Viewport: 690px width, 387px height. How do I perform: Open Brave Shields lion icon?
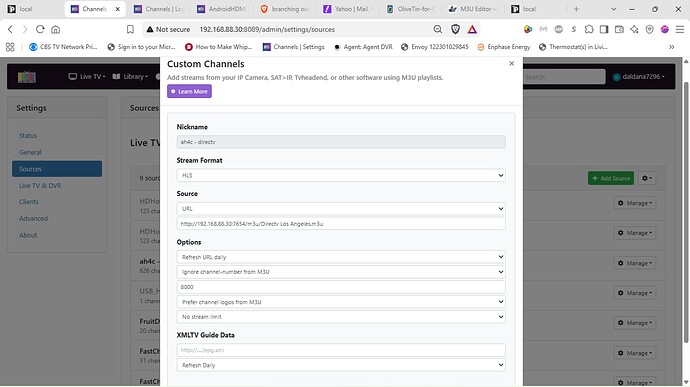click(x=455, y=29)
